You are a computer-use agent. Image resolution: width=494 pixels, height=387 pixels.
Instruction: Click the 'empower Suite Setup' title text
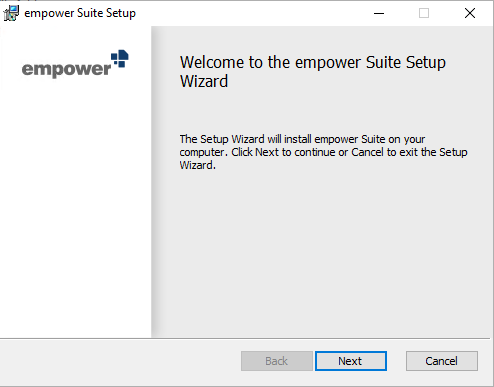80,13
